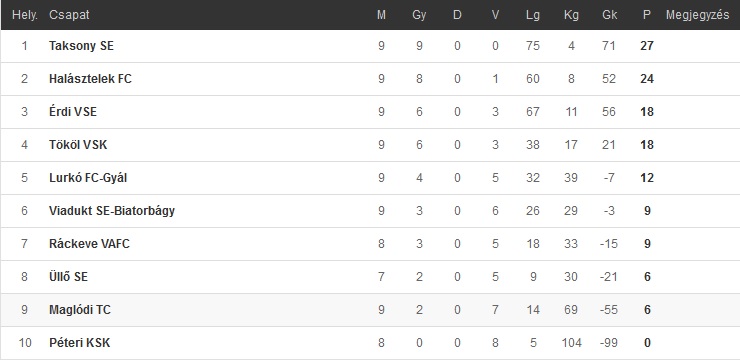The image size is (740, 360).
Task: Select the M matches column header
Action: (381, 15)
